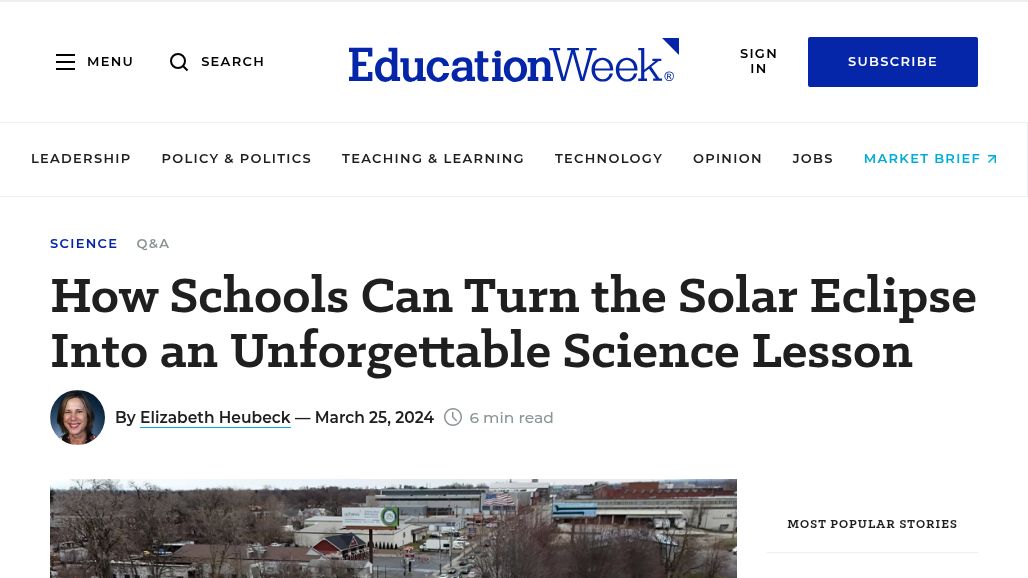The image size is (1028, 578).
Task: Click the EducationWeek logo
Action: (x=513, y=61)
